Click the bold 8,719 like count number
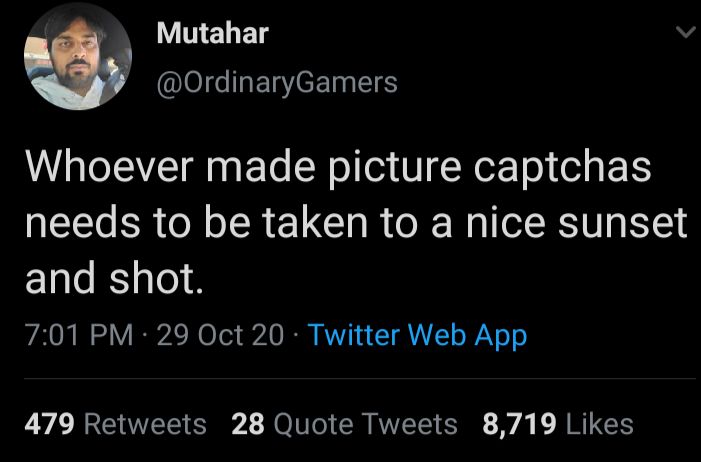Screen dimensions: 701x462 [x=519, y=424]
